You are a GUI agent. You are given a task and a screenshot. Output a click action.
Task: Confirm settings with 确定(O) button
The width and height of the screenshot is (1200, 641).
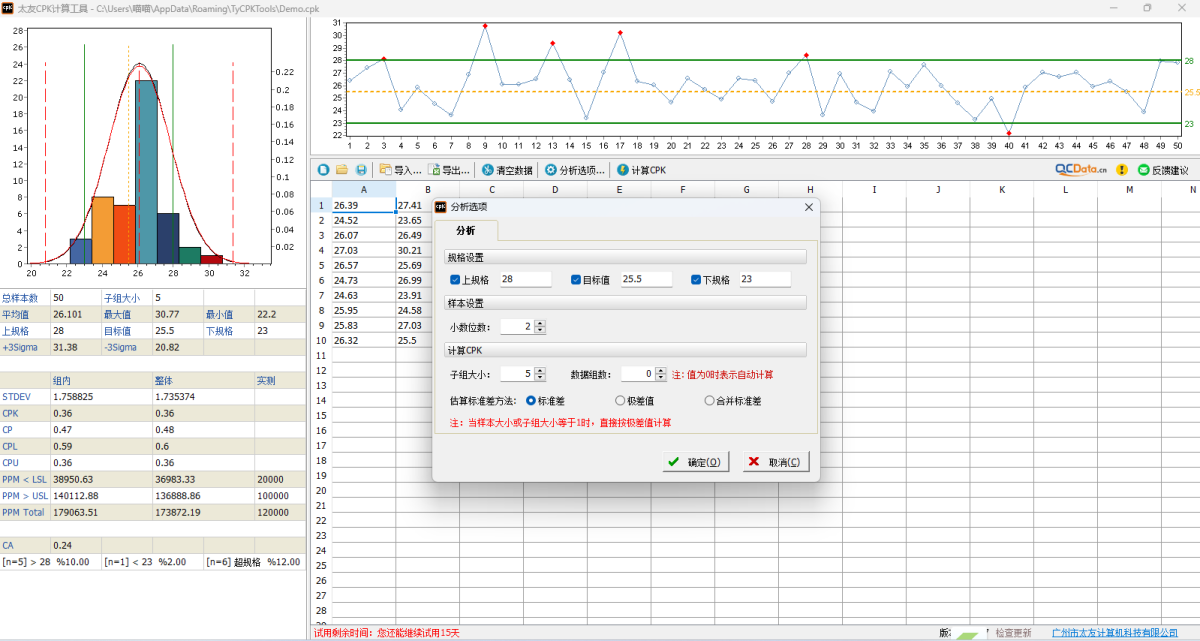tap(696, 462)
